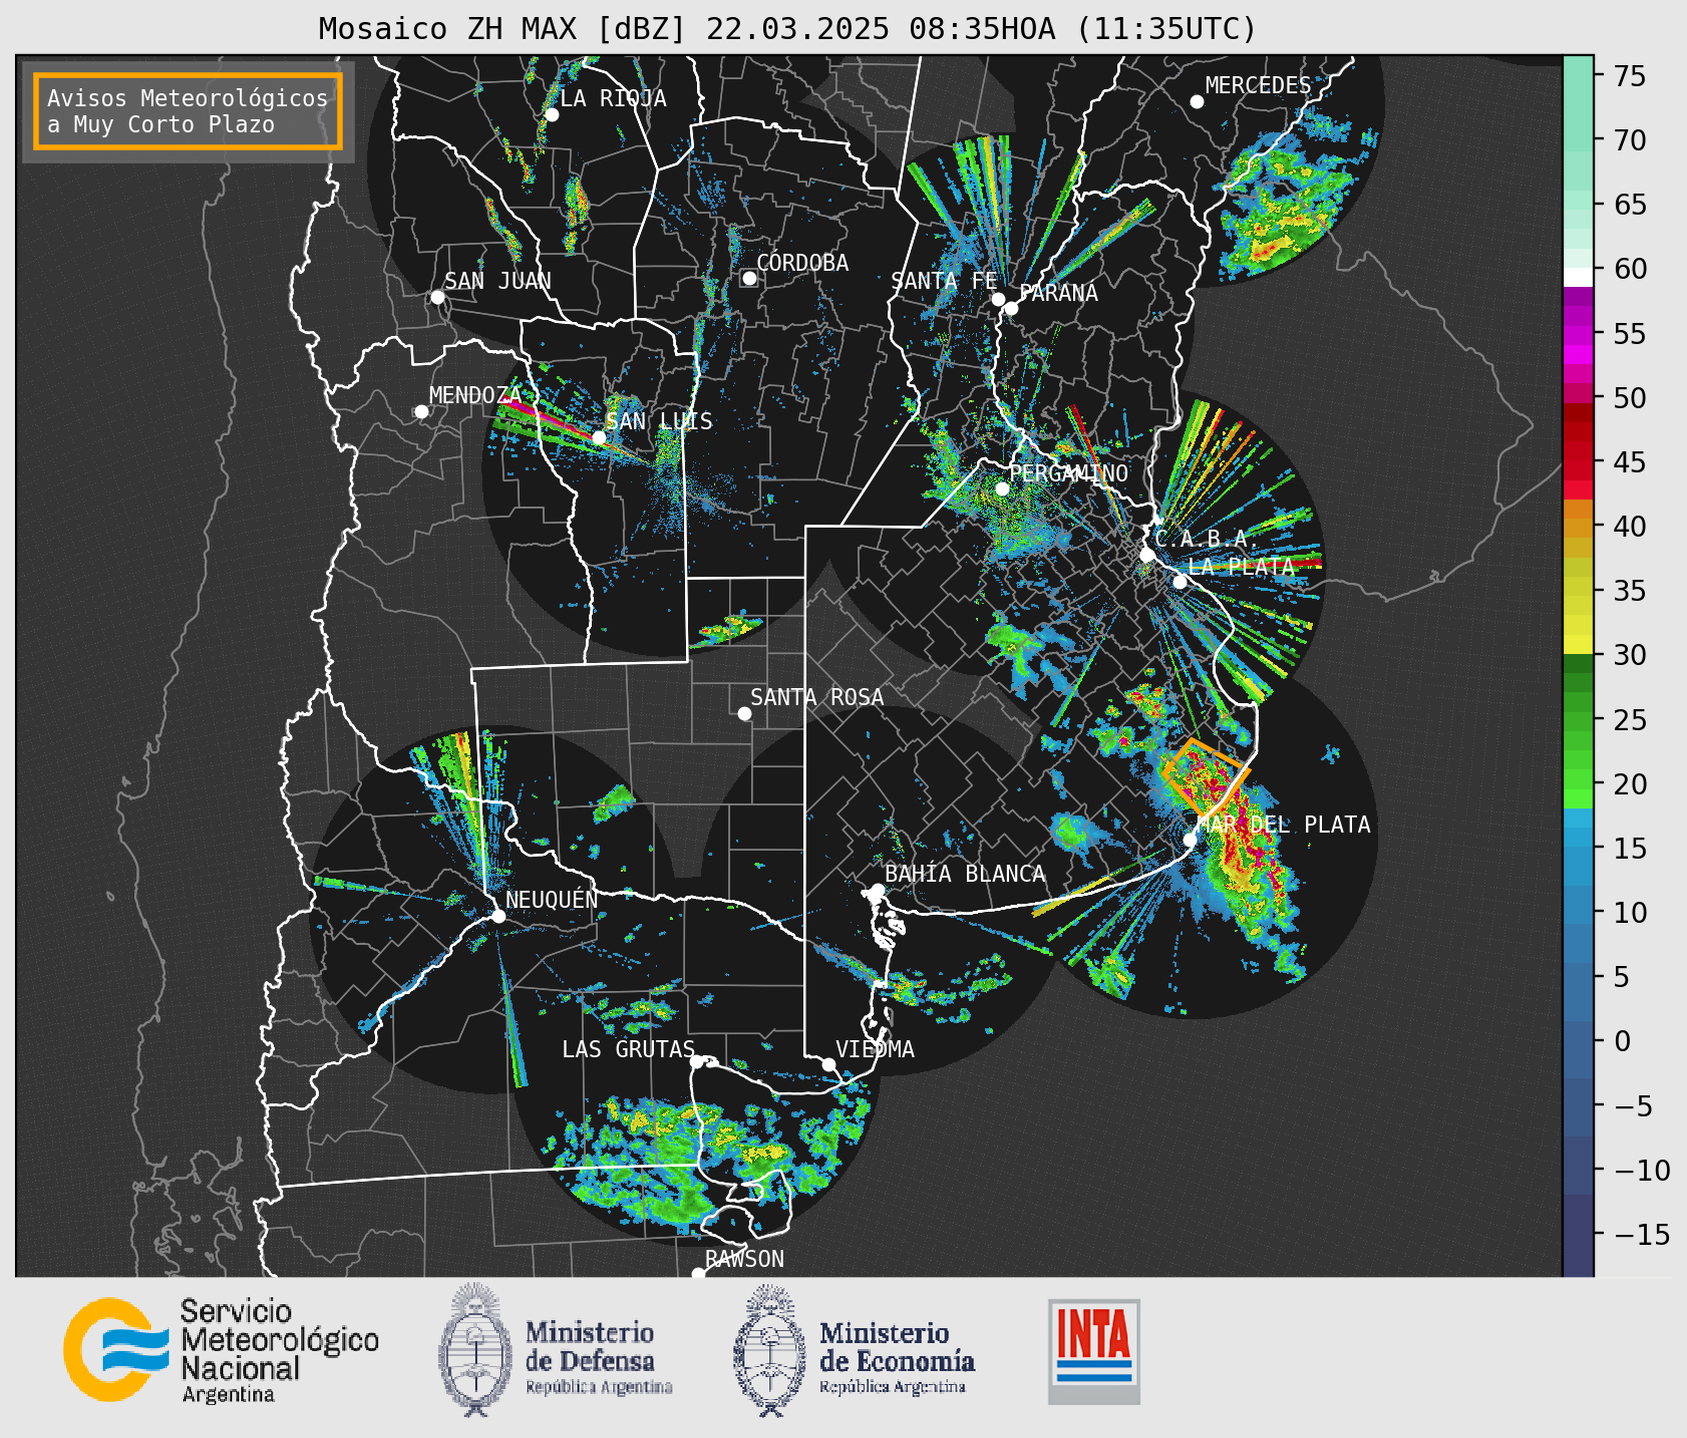Select the PARANÁ city label

point(1058,292)
